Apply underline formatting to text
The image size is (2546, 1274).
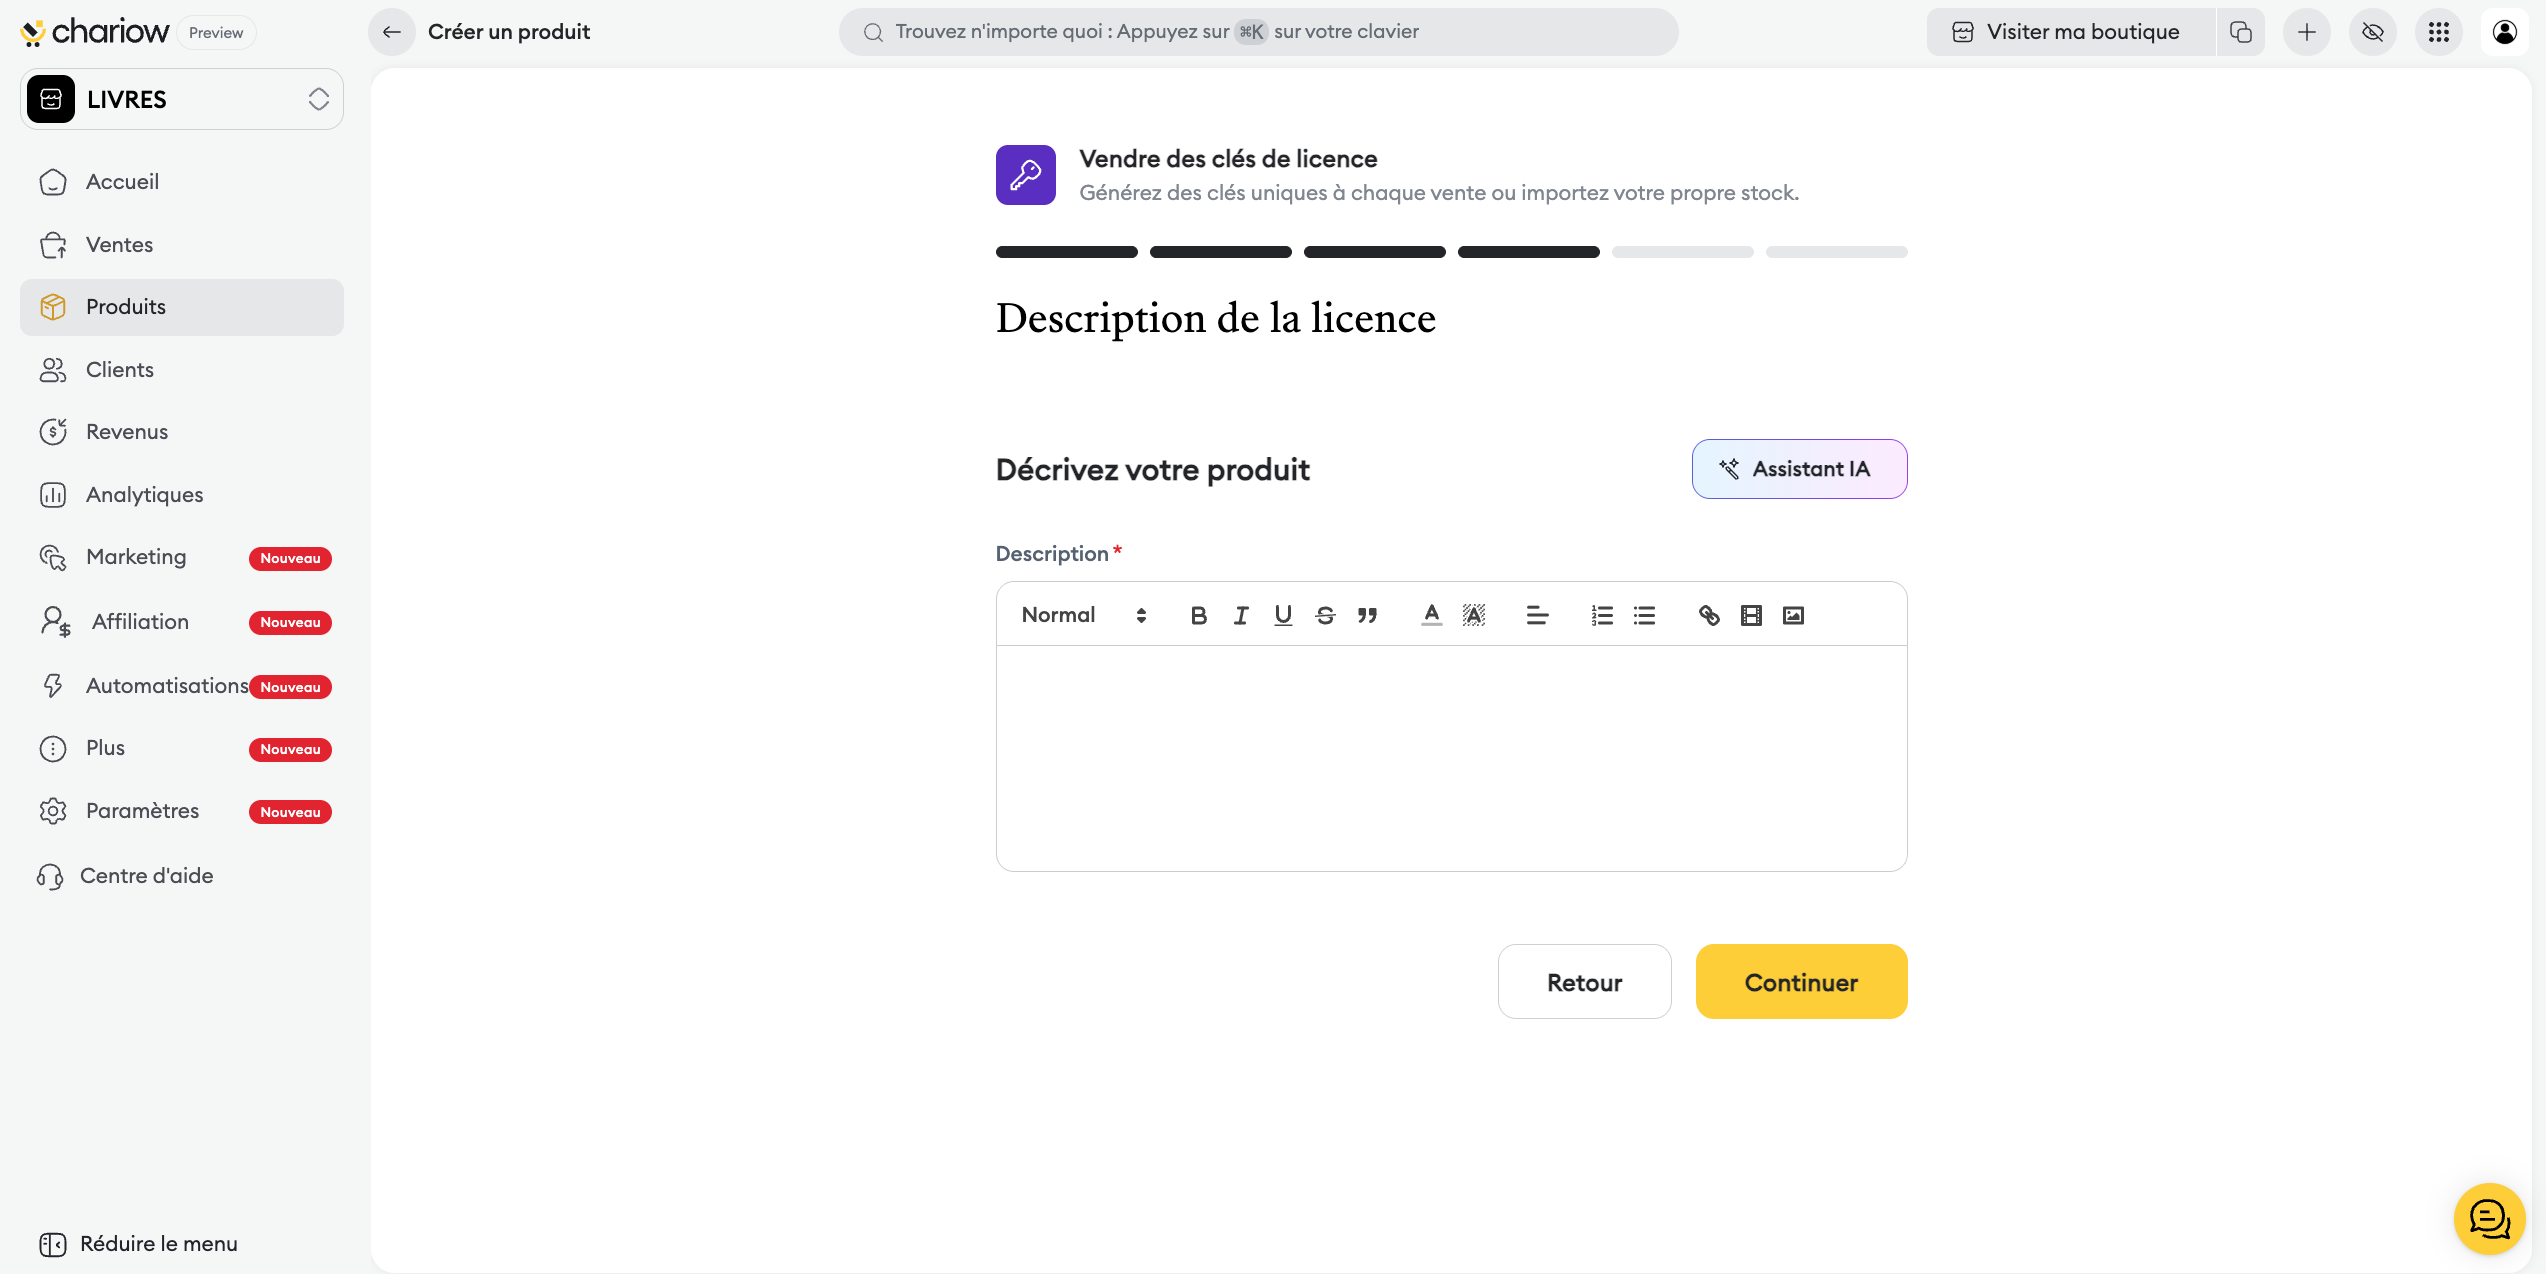coord(1283,615)
